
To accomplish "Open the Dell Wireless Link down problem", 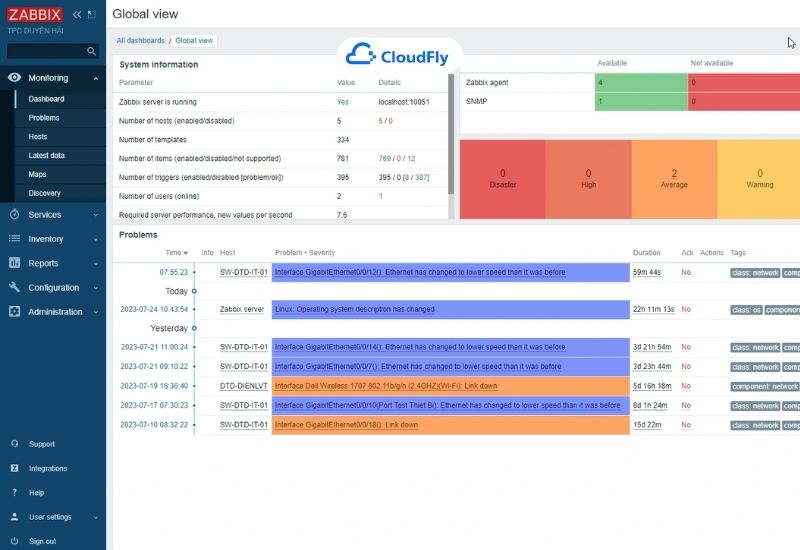I will (386, 386).
